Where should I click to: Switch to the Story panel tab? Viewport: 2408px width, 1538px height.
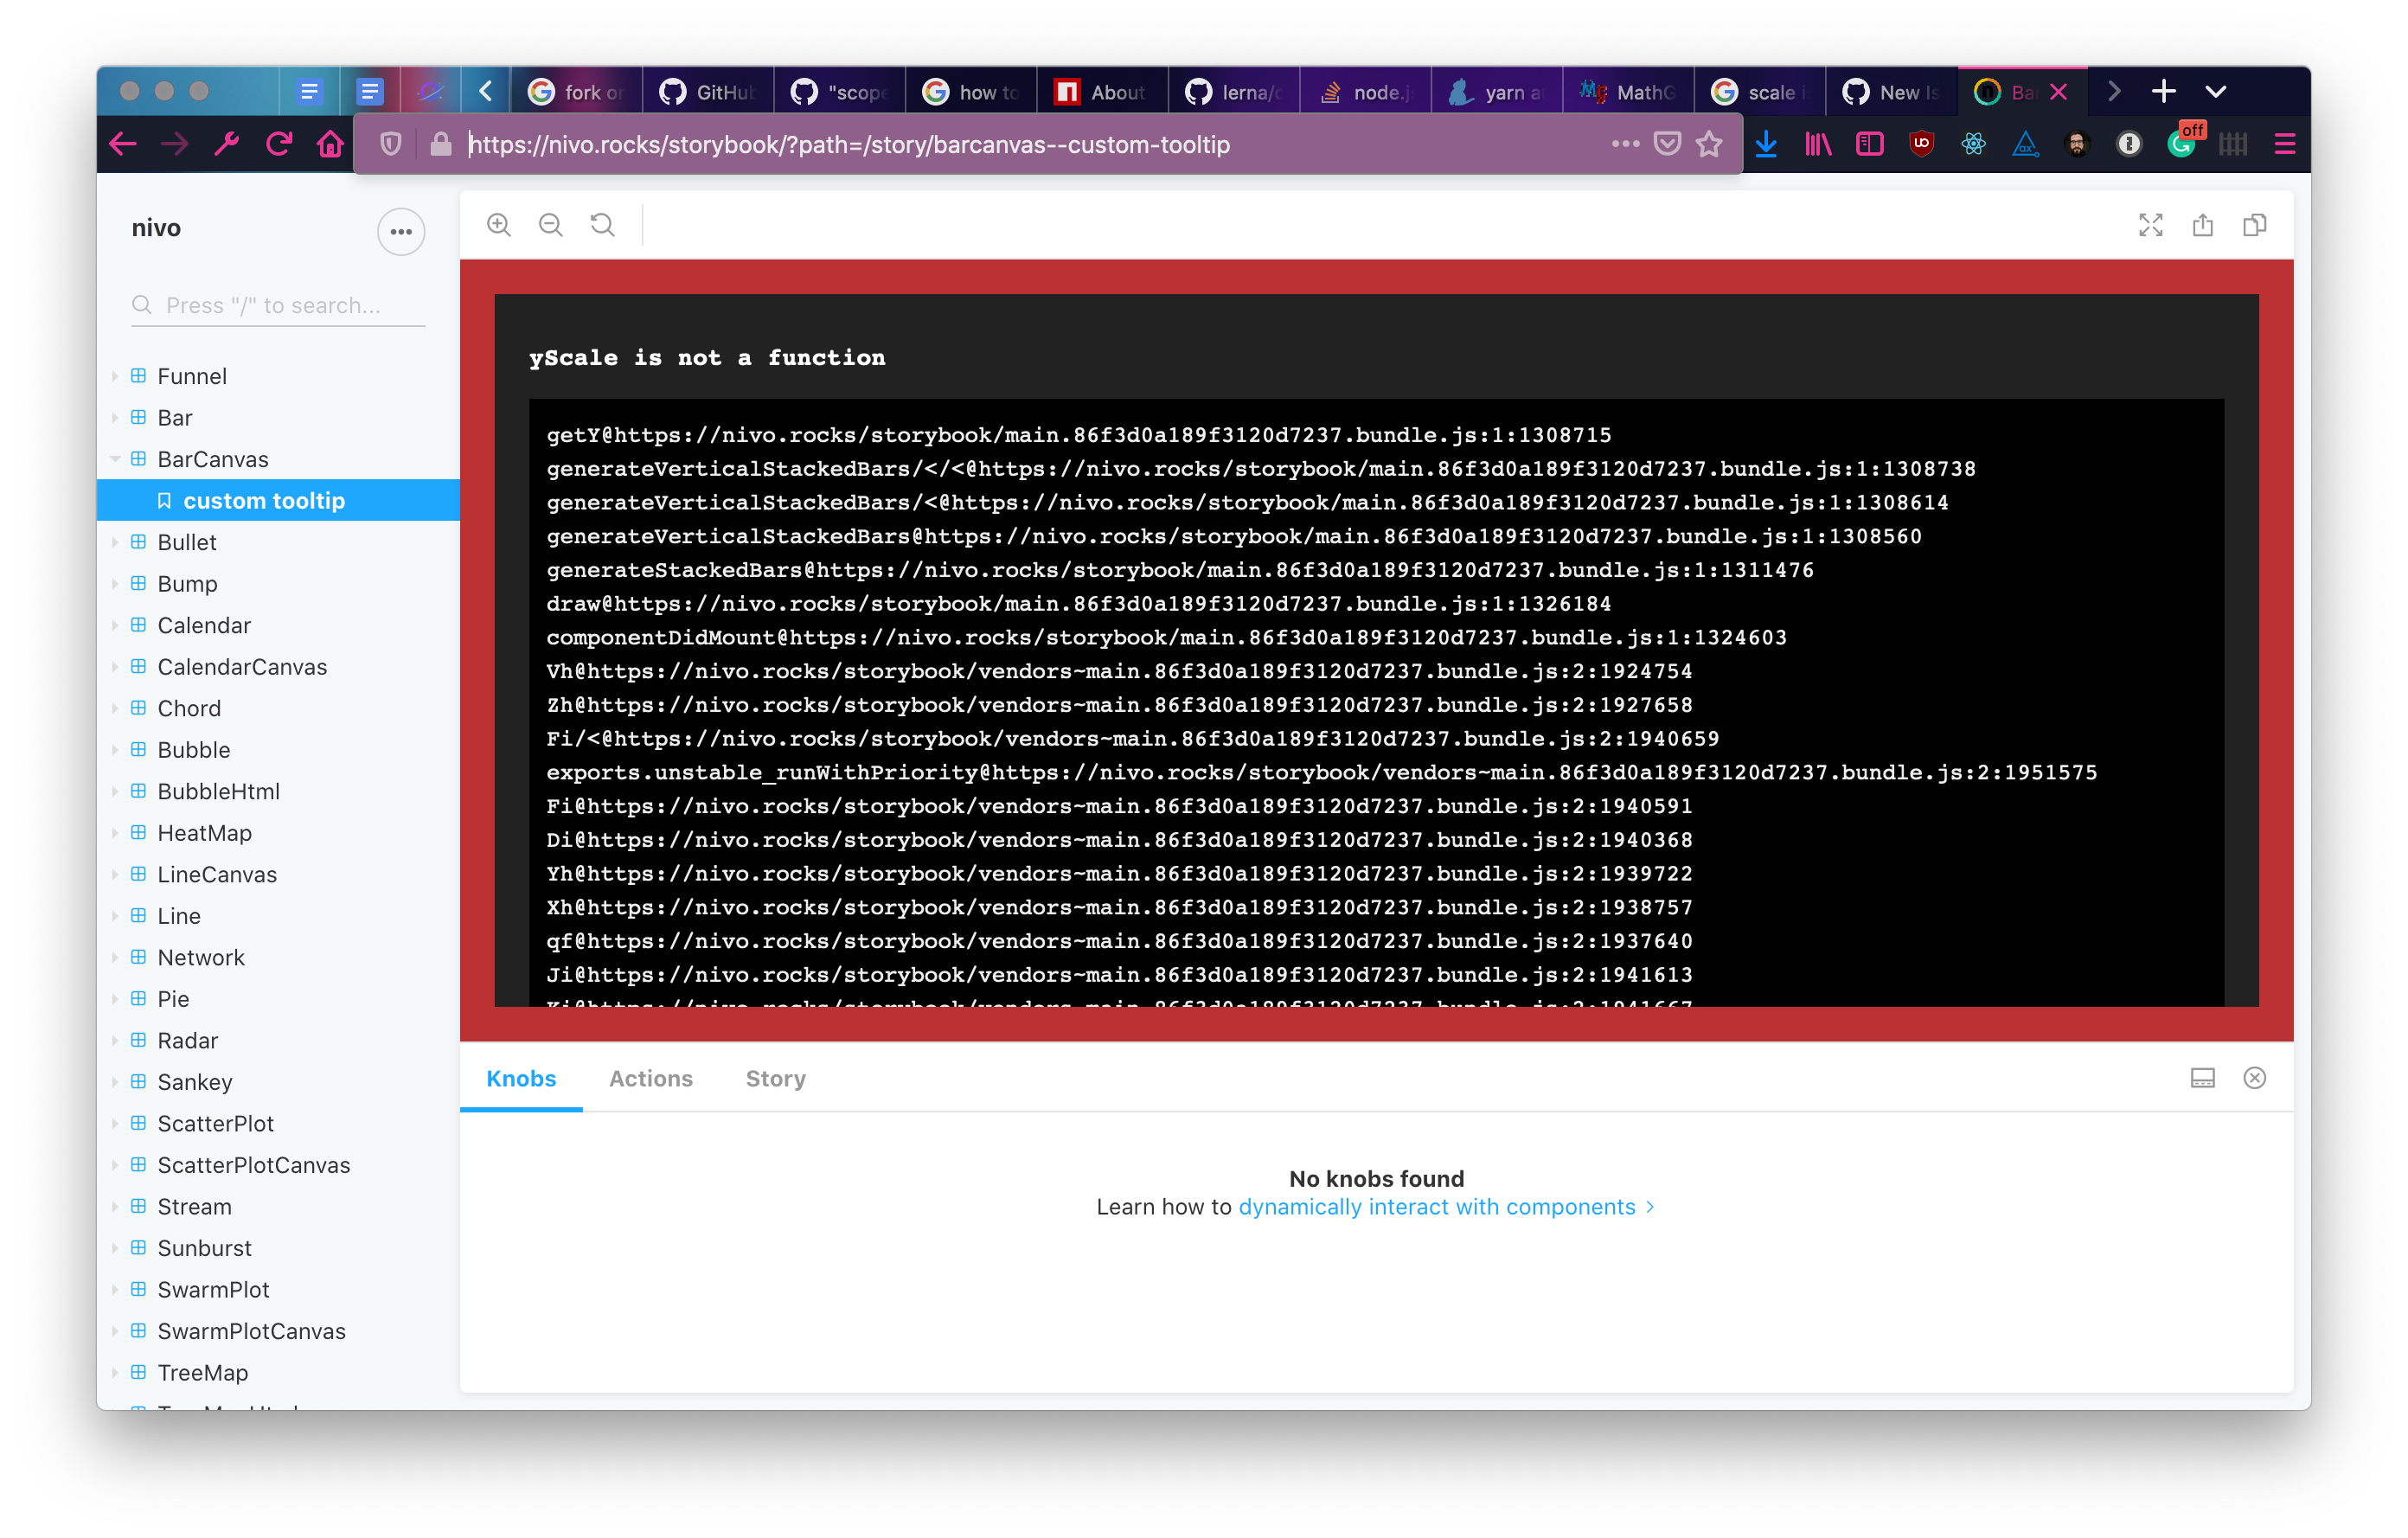click(x=775, y=1078)
